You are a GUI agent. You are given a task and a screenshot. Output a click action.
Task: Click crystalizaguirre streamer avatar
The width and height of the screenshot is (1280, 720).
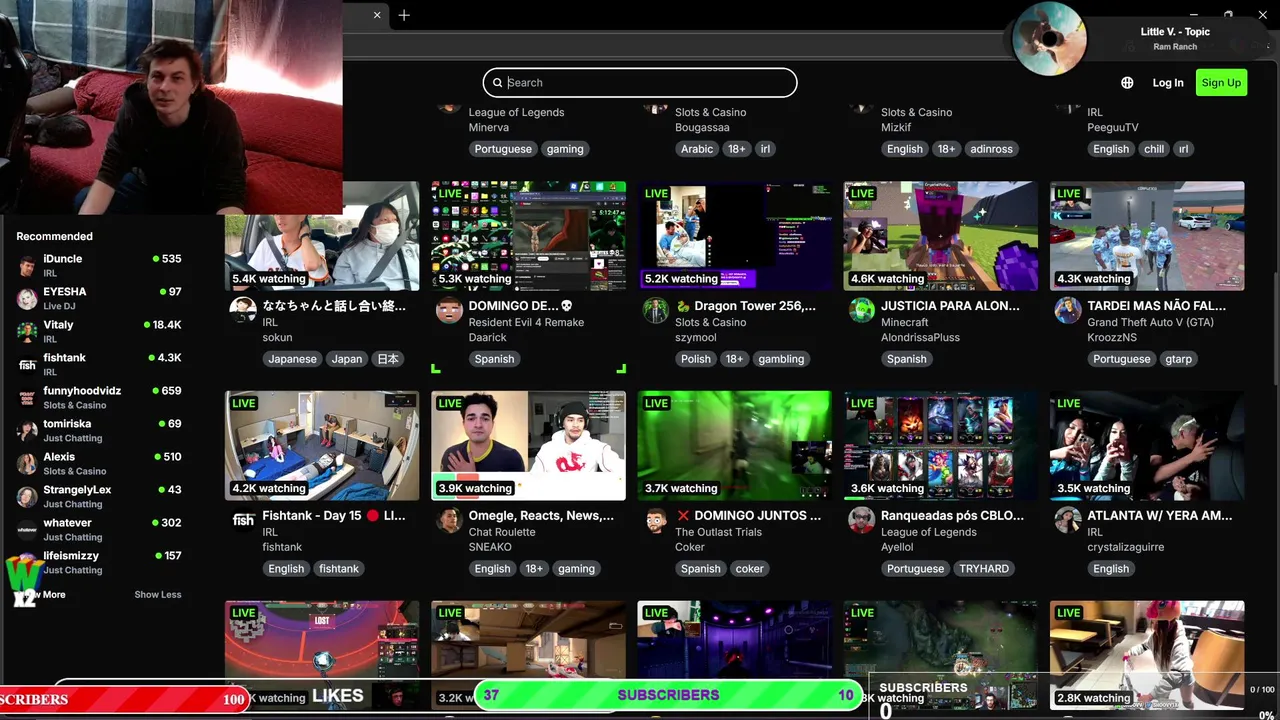pyautogui.click(x=1067, y=520)
